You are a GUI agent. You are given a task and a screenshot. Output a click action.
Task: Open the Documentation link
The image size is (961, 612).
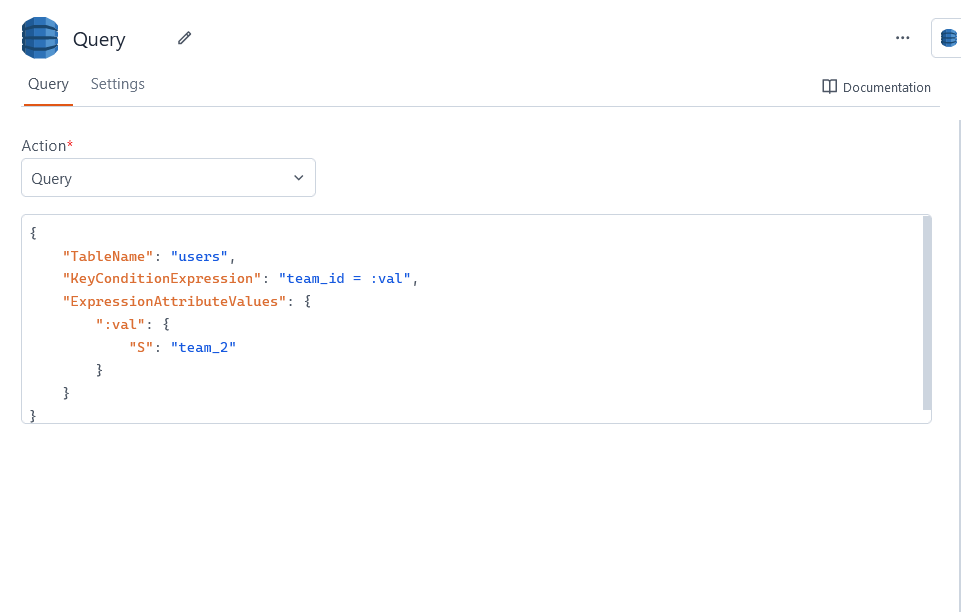tap(886, 87)
